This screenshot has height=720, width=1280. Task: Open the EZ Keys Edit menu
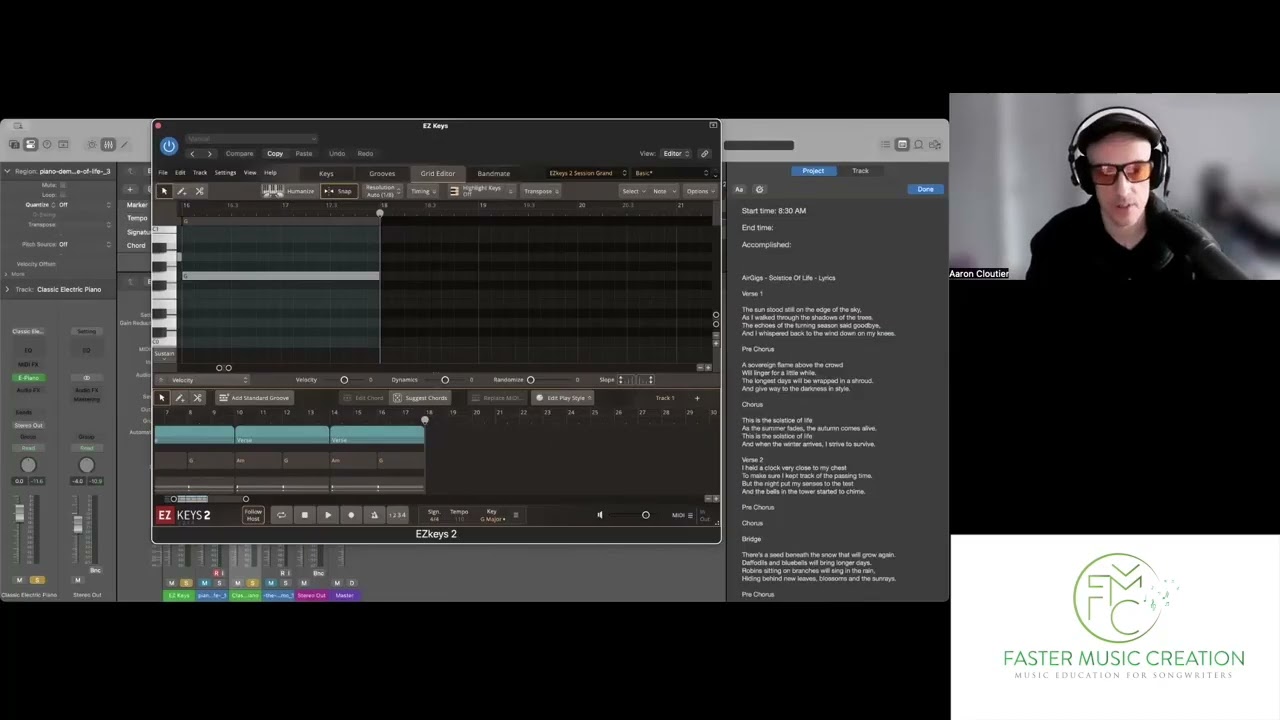tap(180, 173)
